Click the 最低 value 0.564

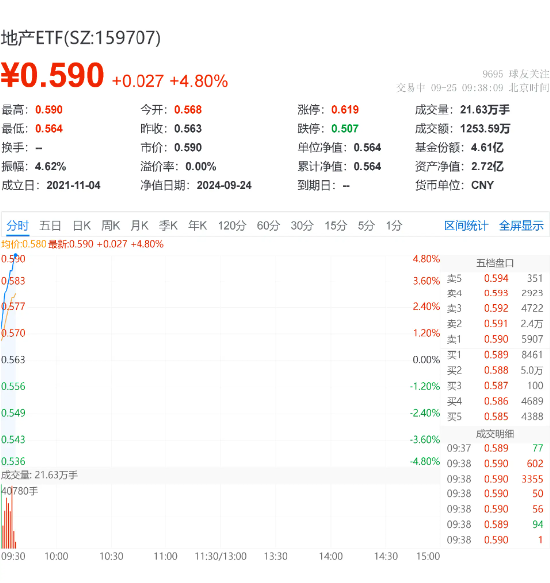pos(49,129)
